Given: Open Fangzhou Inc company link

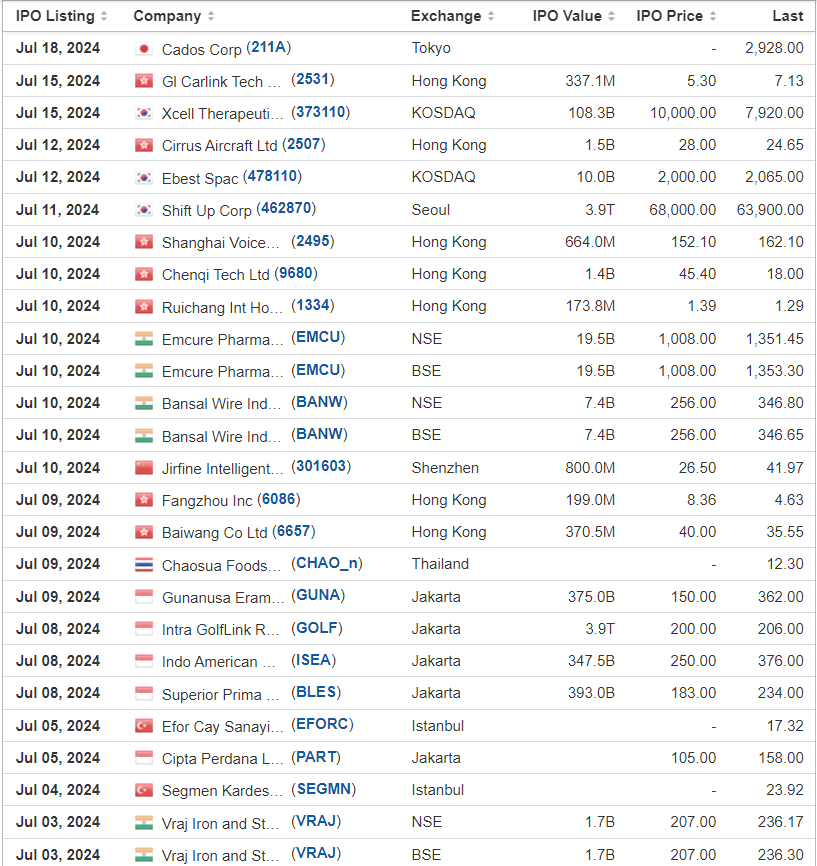Looking at the screenshot, I should (x=207, y=501).
